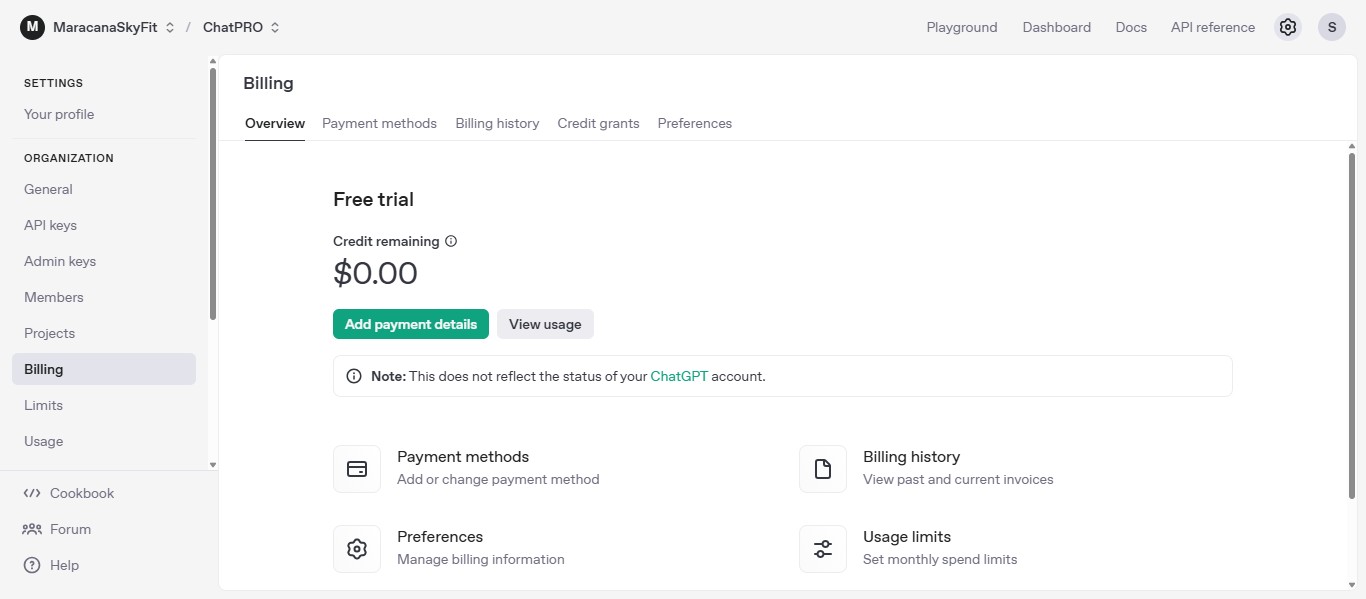Viewport: 1366px width, 599px height.
Task: Open Docs in the top navigation
Action: [1131, 27]
